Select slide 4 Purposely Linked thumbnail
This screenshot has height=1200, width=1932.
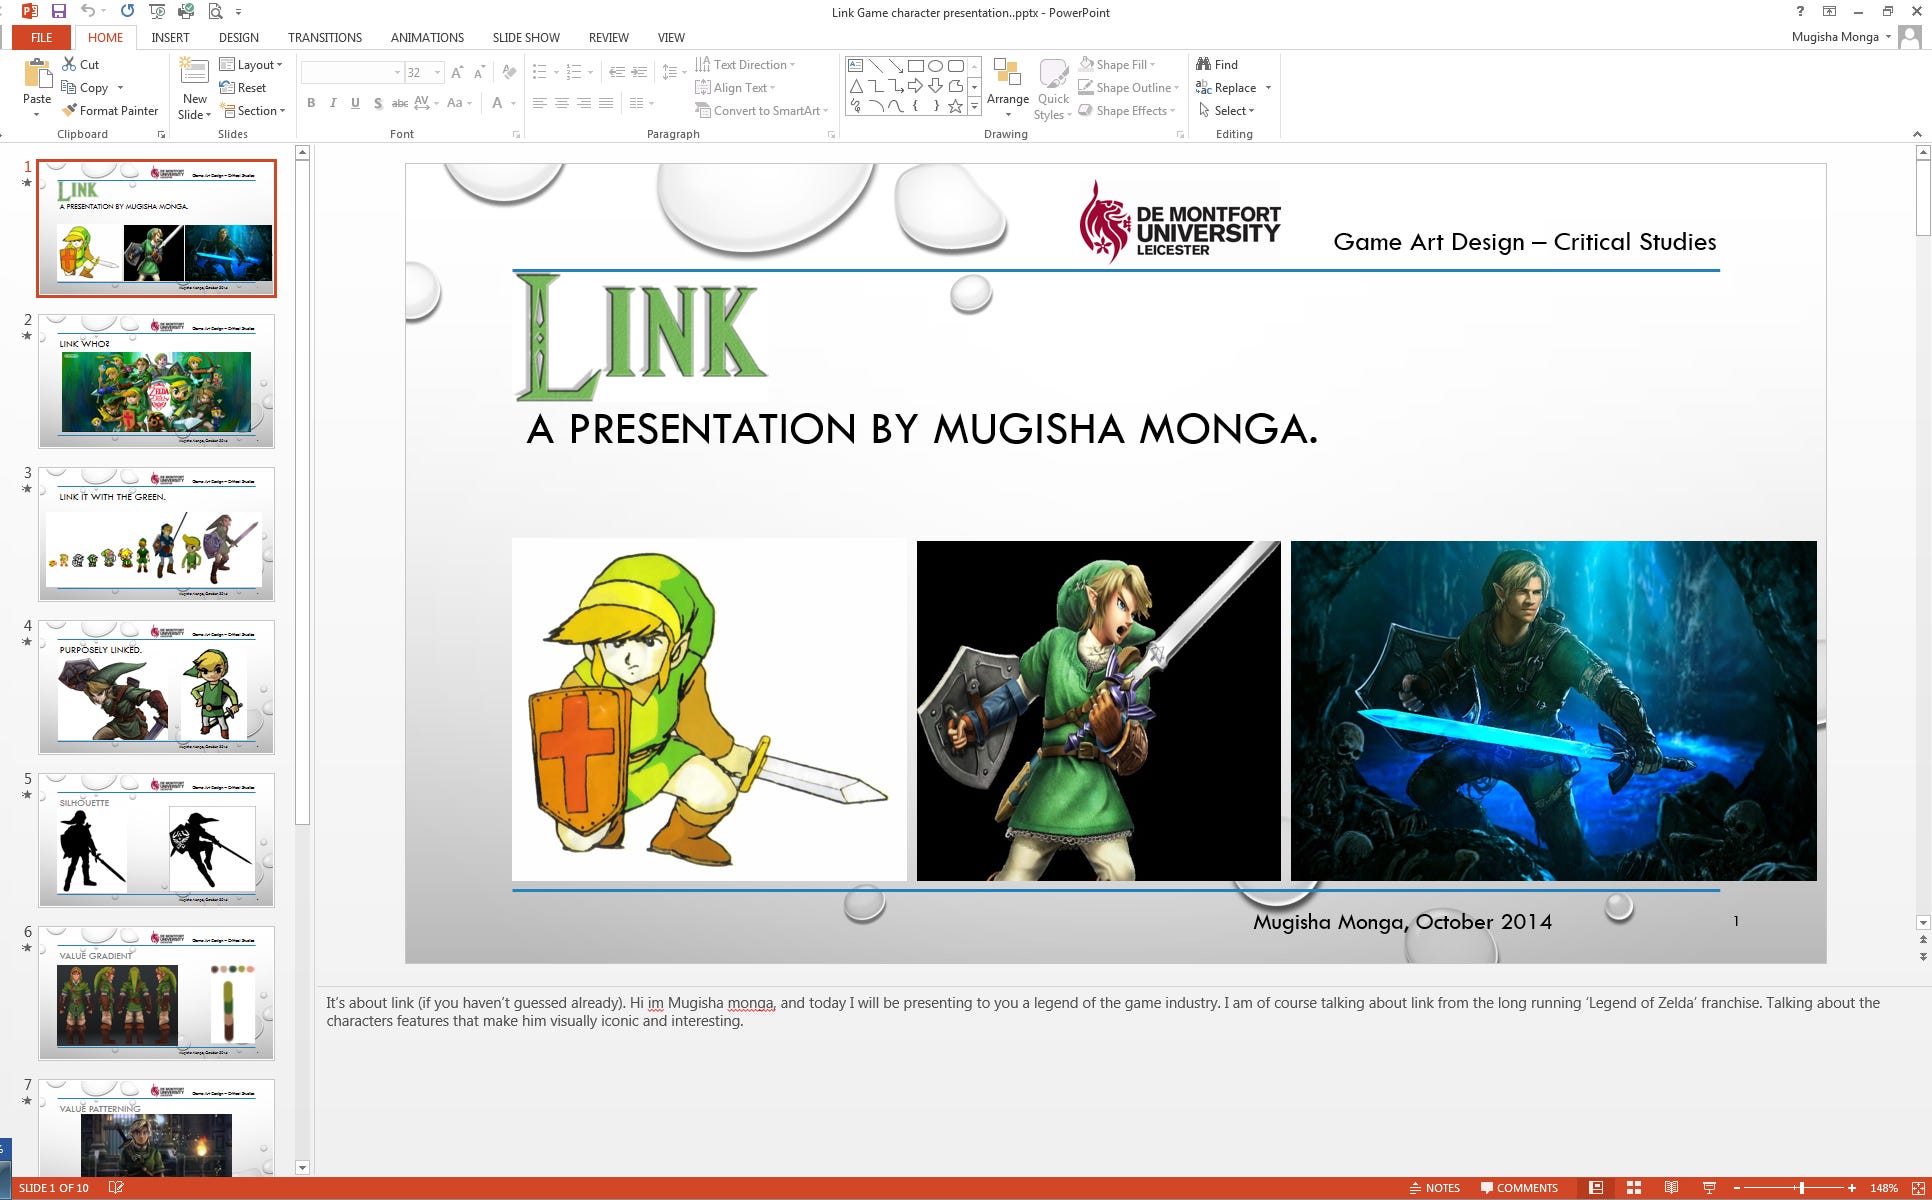point(156,687)
